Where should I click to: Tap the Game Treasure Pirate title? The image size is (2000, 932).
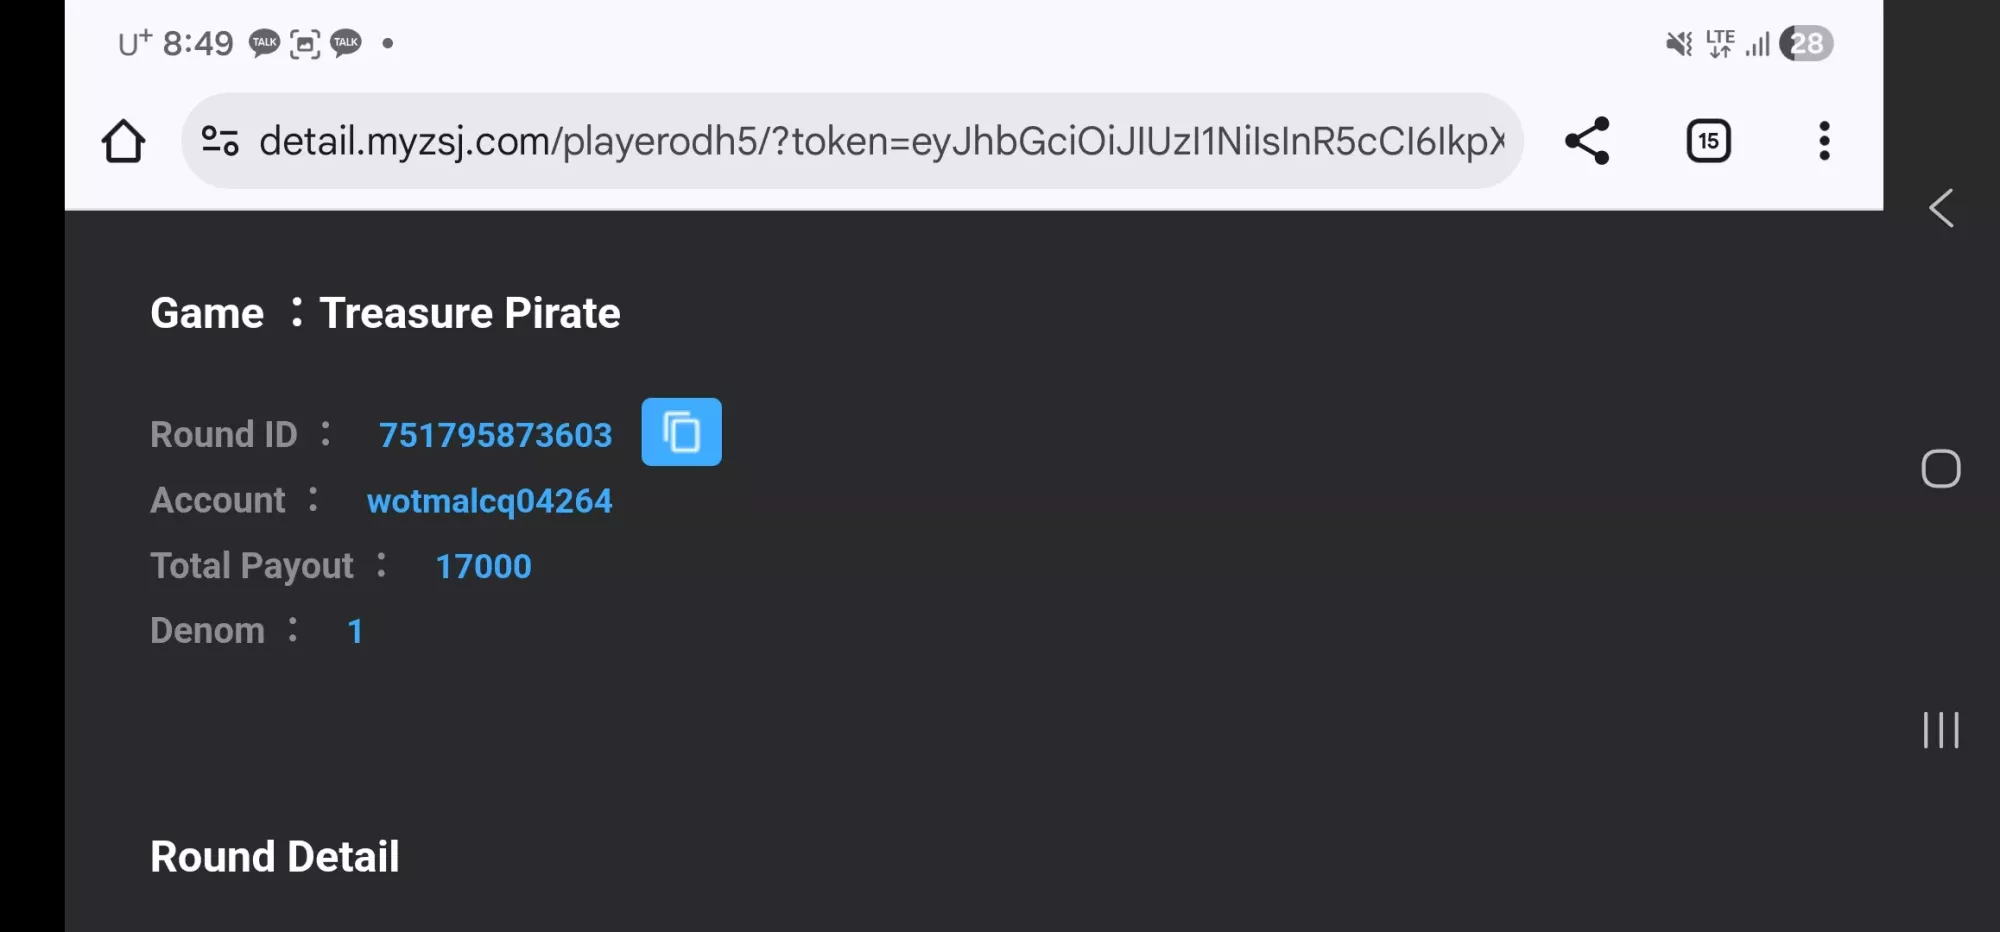[385, 313]
